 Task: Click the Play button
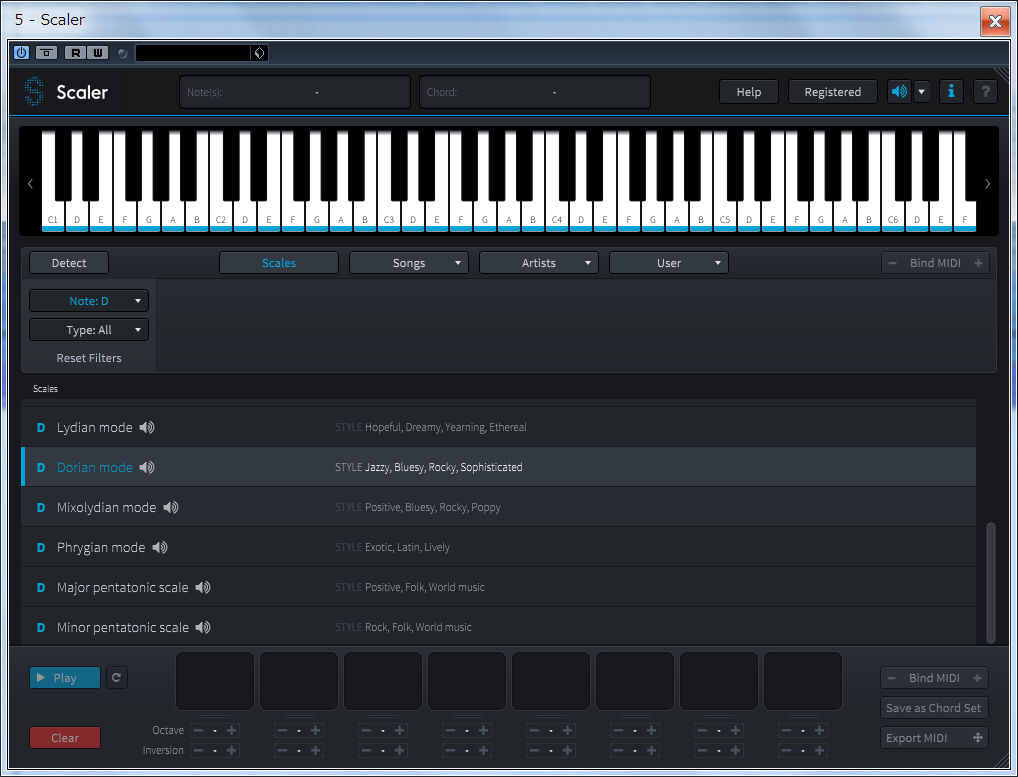[x=65, y=678]
